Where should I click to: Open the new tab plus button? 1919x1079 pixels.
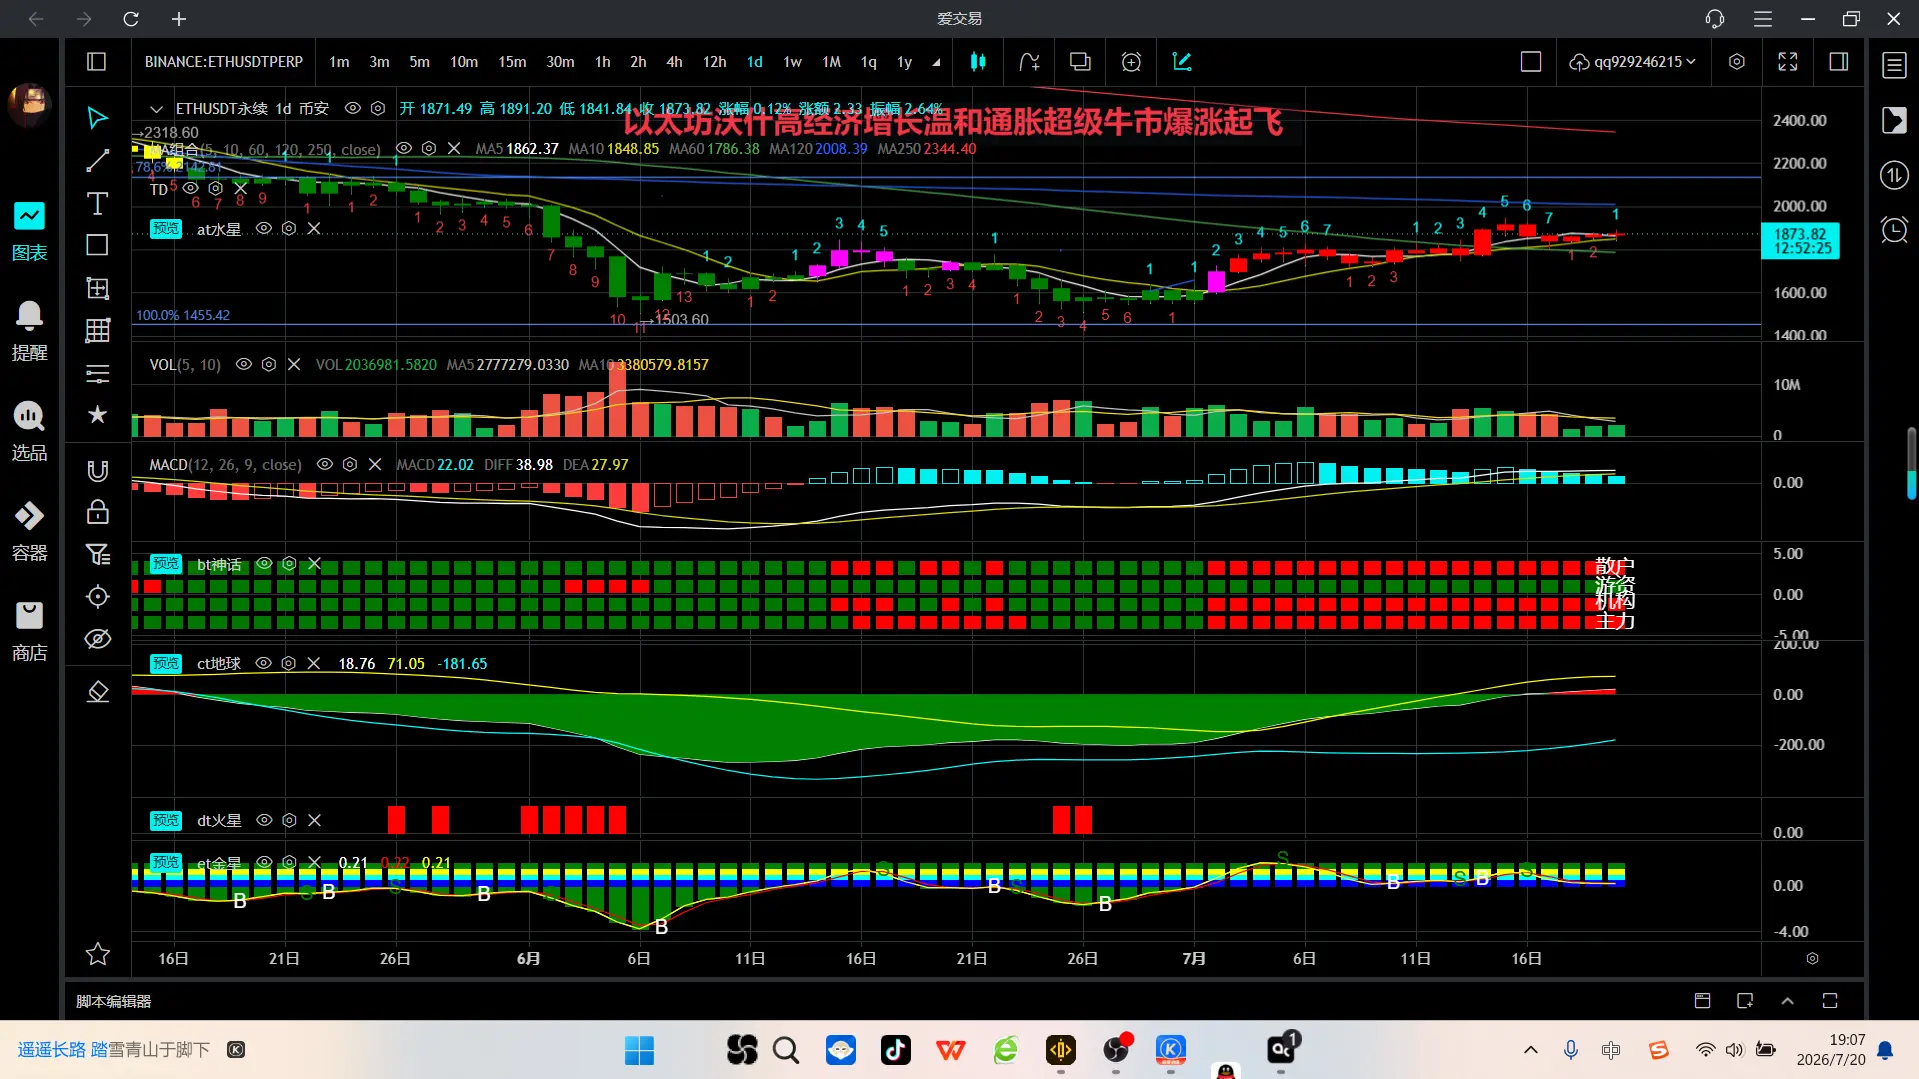[179, 19]
